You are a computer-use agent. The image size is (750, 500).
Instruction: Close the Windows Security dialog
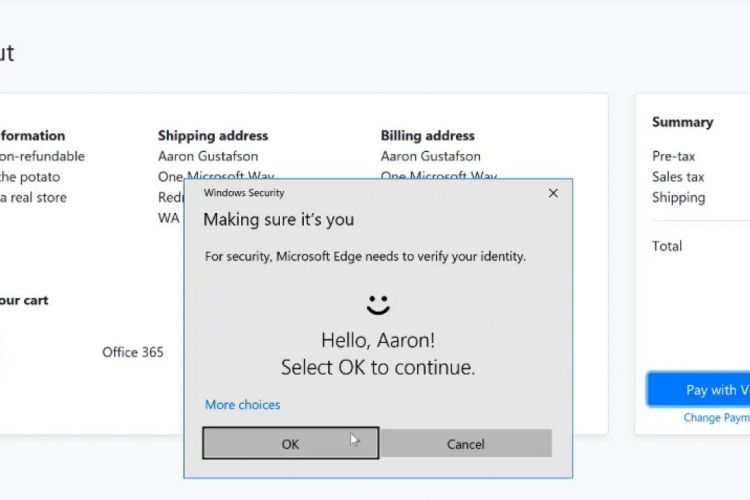[553, 193]
